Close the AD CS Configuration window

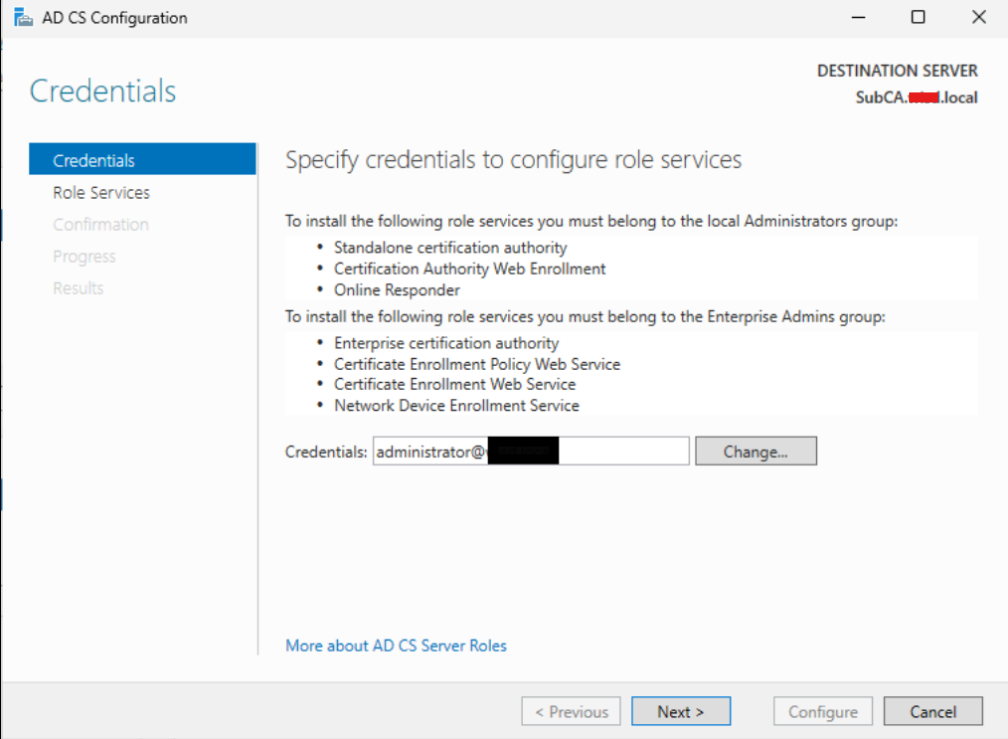point(979,18)
